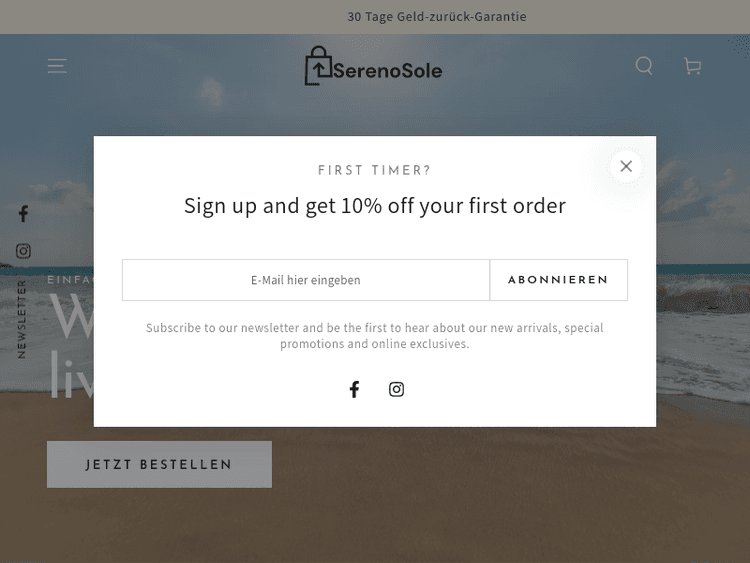The width and height of the screenshot is (750, 563).
Task: Click the JETZT BESTELLEN button
Action: click(159, 465)
